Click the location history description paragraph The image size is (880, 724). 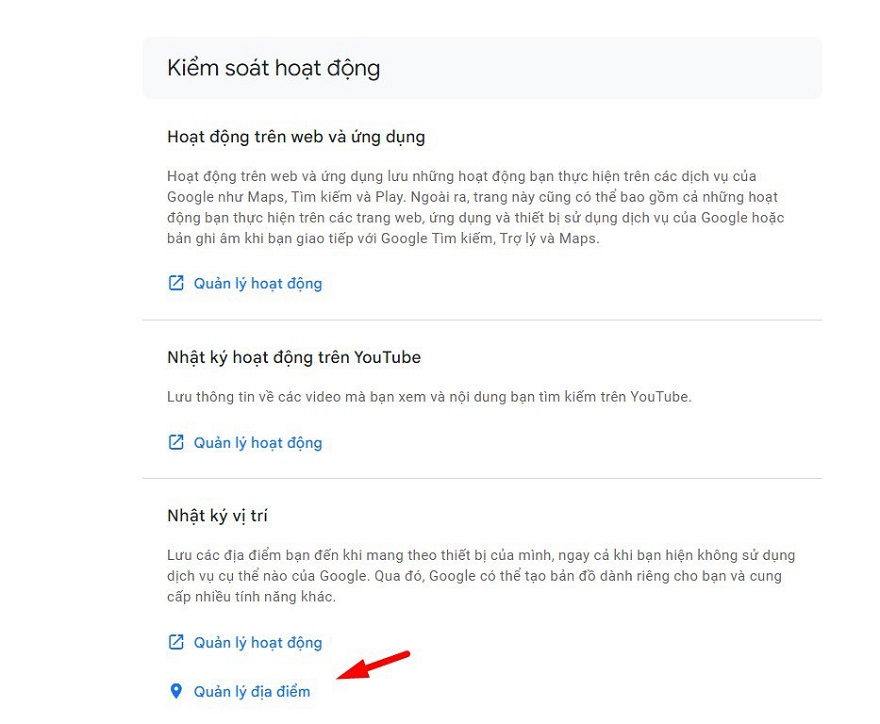[x=480, y=576]
